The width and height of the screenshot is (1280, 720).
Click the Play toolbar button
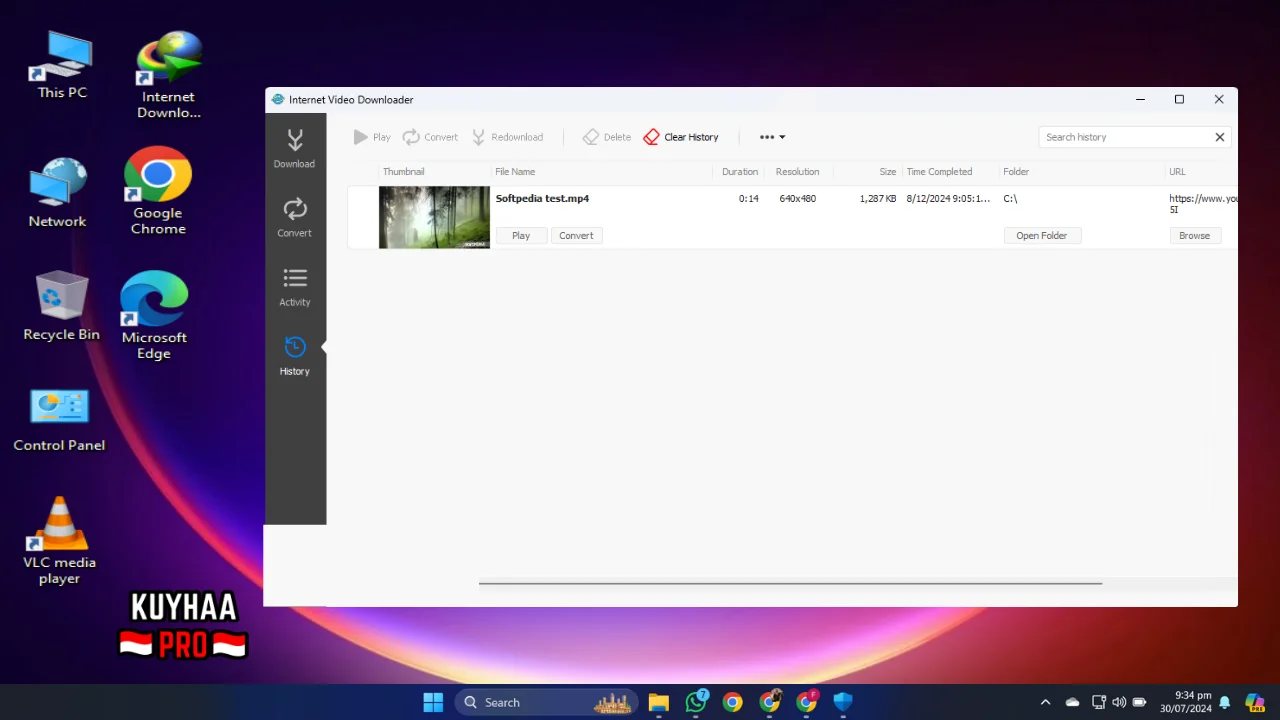point(372,137)
